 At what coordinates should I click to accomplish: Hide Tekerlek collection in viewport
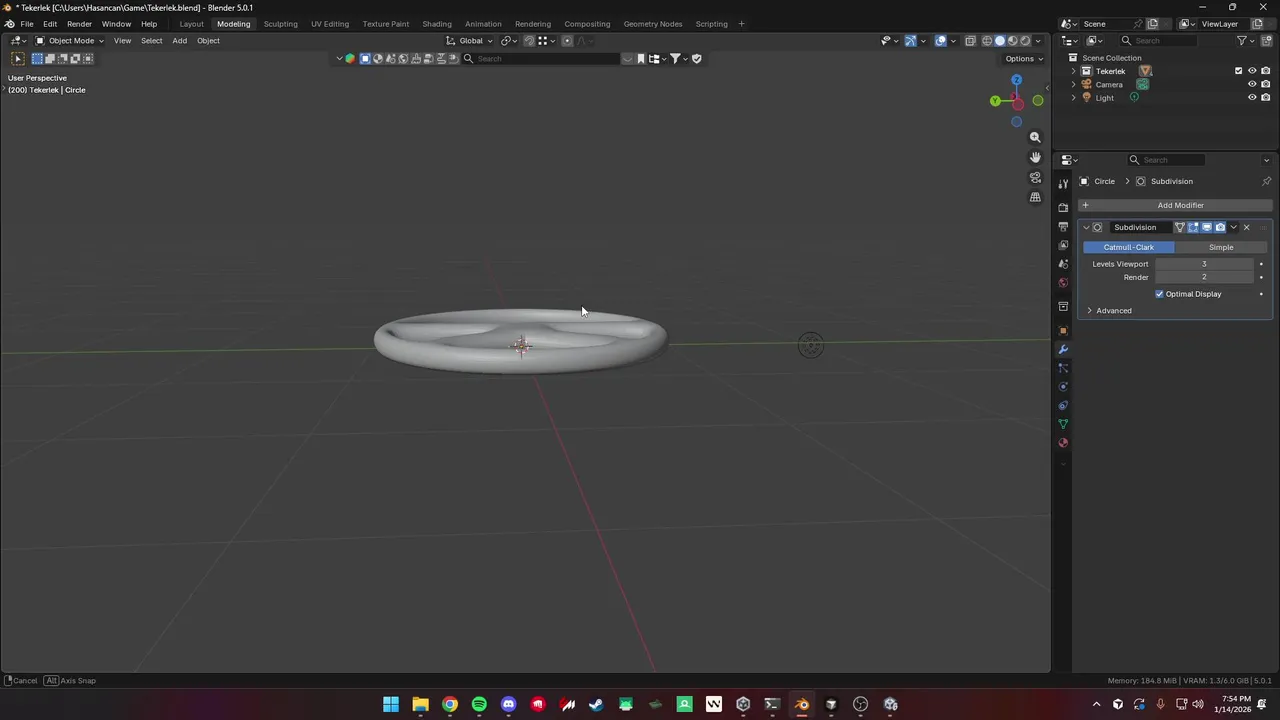[1252, 71]
